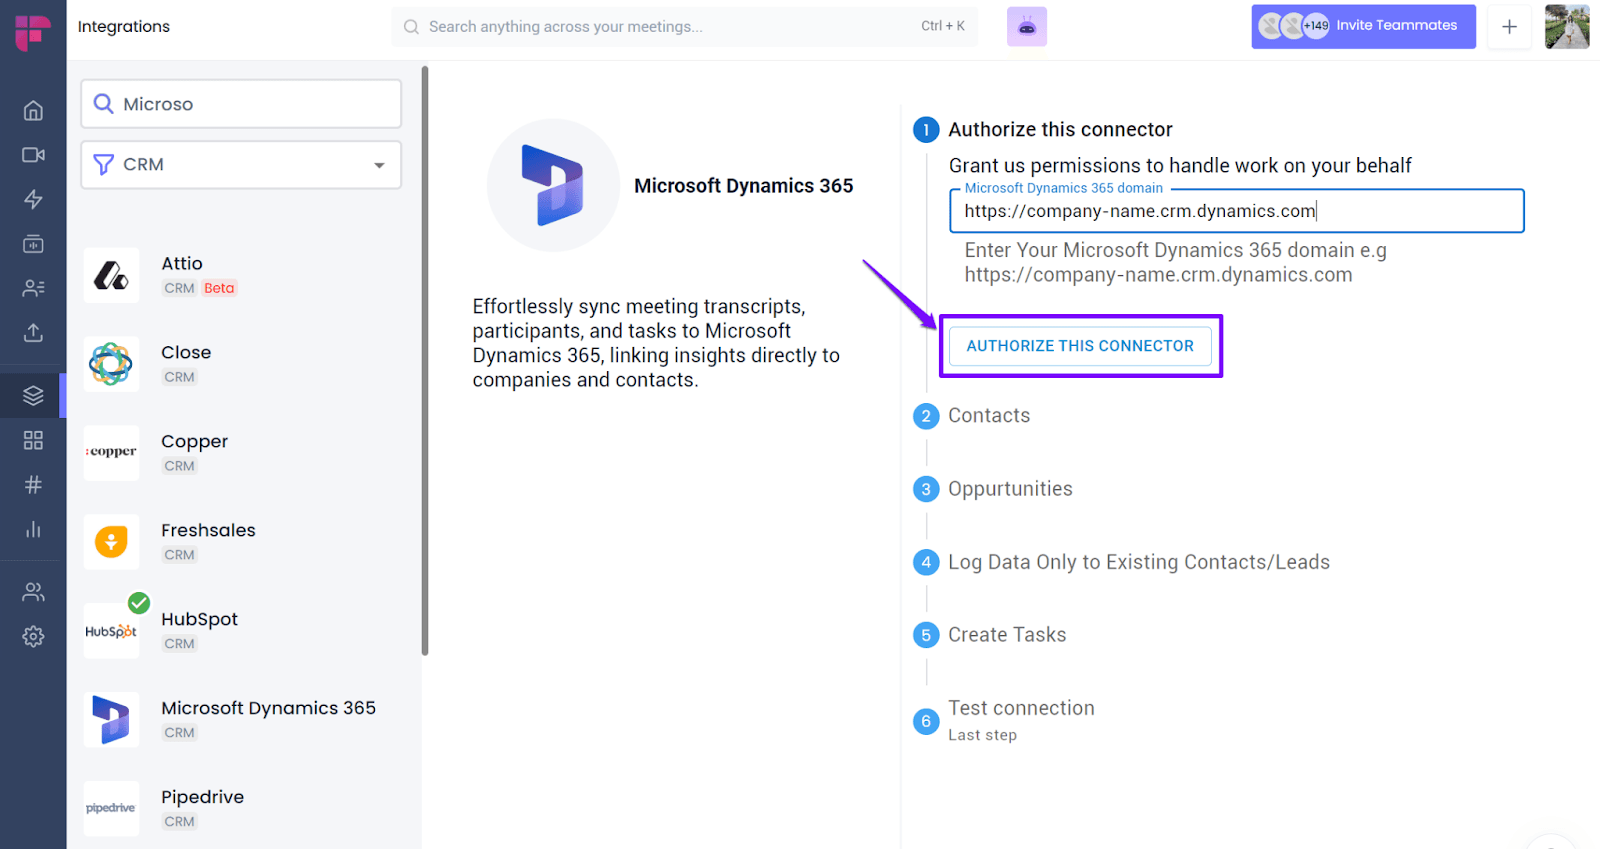Click the Pipedrive logo icon
Screen dimensions: 1600x849
pos(111,808)
